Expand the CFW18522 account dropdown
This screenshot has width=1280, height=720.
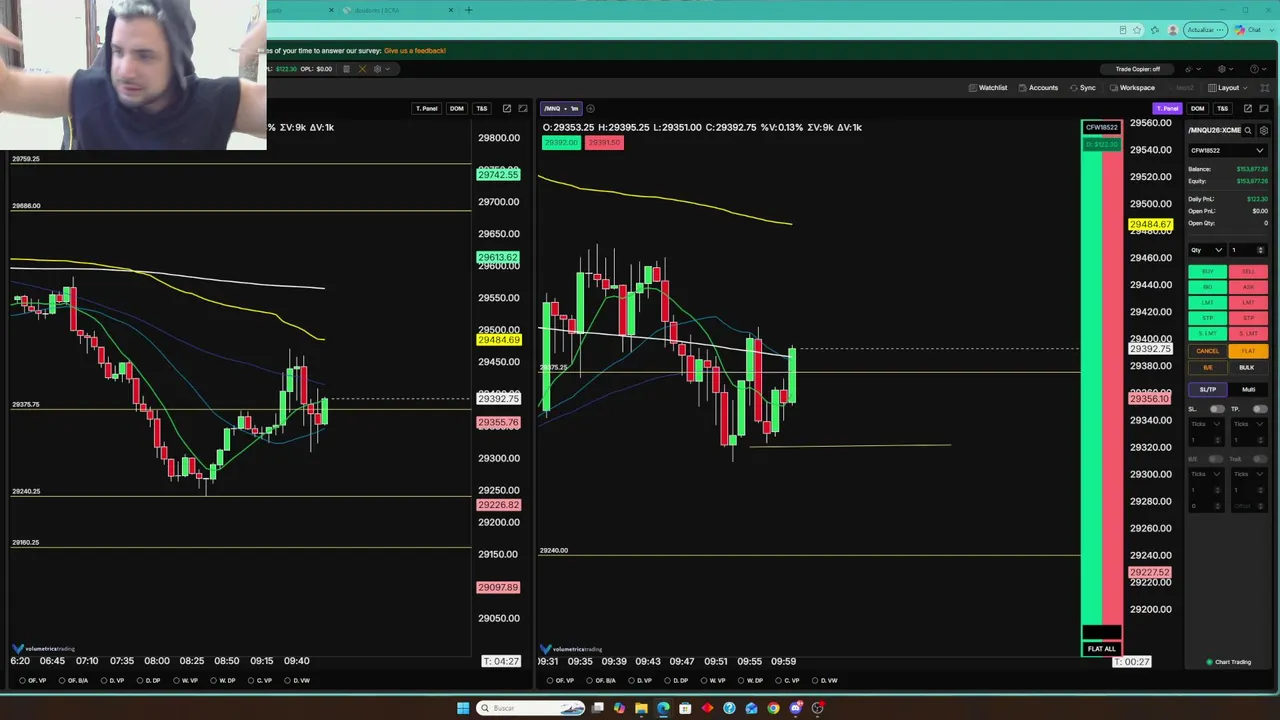coord(1227,151)
